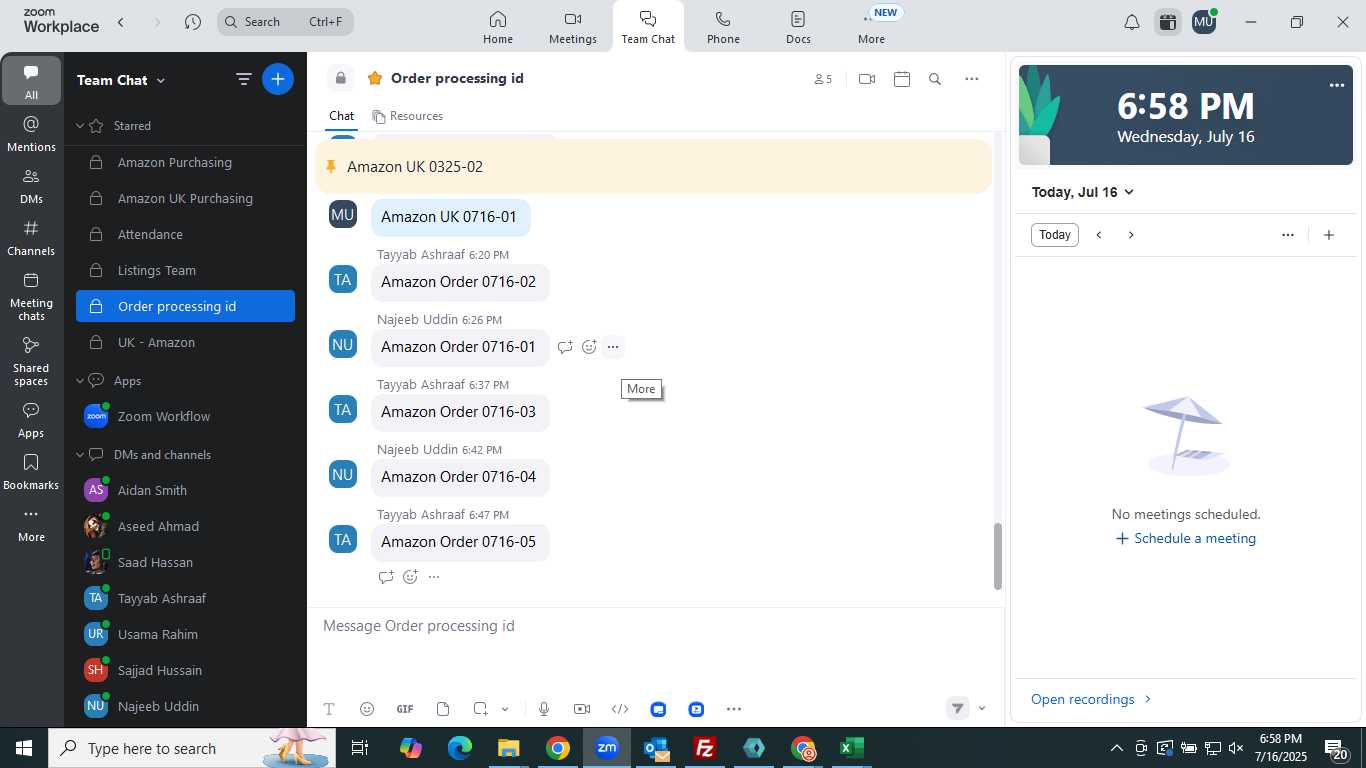The width and height of the screenshot is (1366, 768).
Task: Click the chat filter icon
Action: pos(243,79)
